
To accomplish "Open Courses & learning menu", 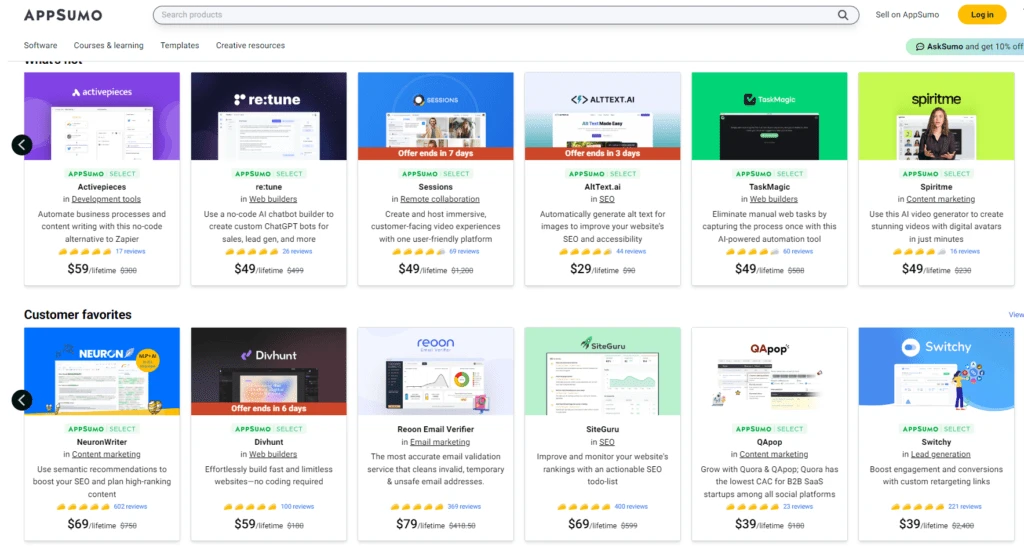I will (x=108, y=45).
